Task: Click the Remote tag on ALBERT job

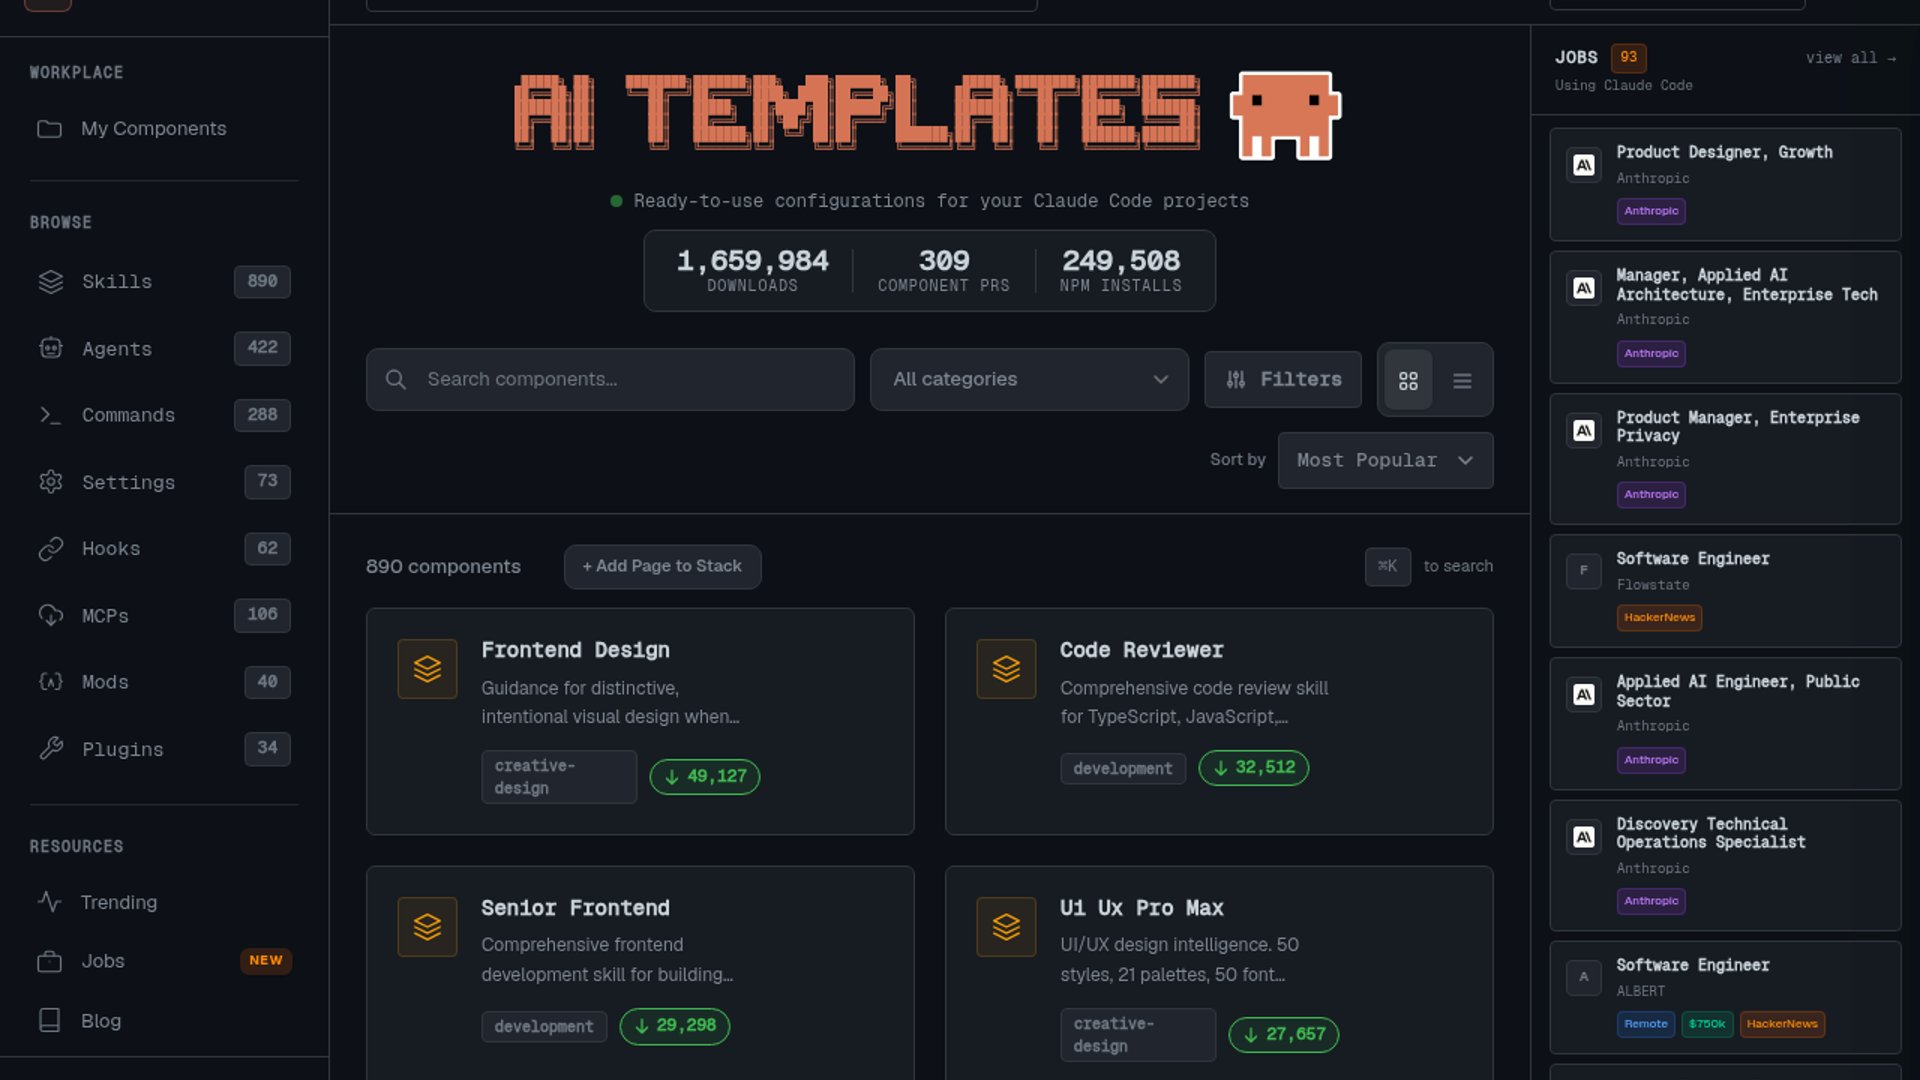Action: point(1646,1024)
